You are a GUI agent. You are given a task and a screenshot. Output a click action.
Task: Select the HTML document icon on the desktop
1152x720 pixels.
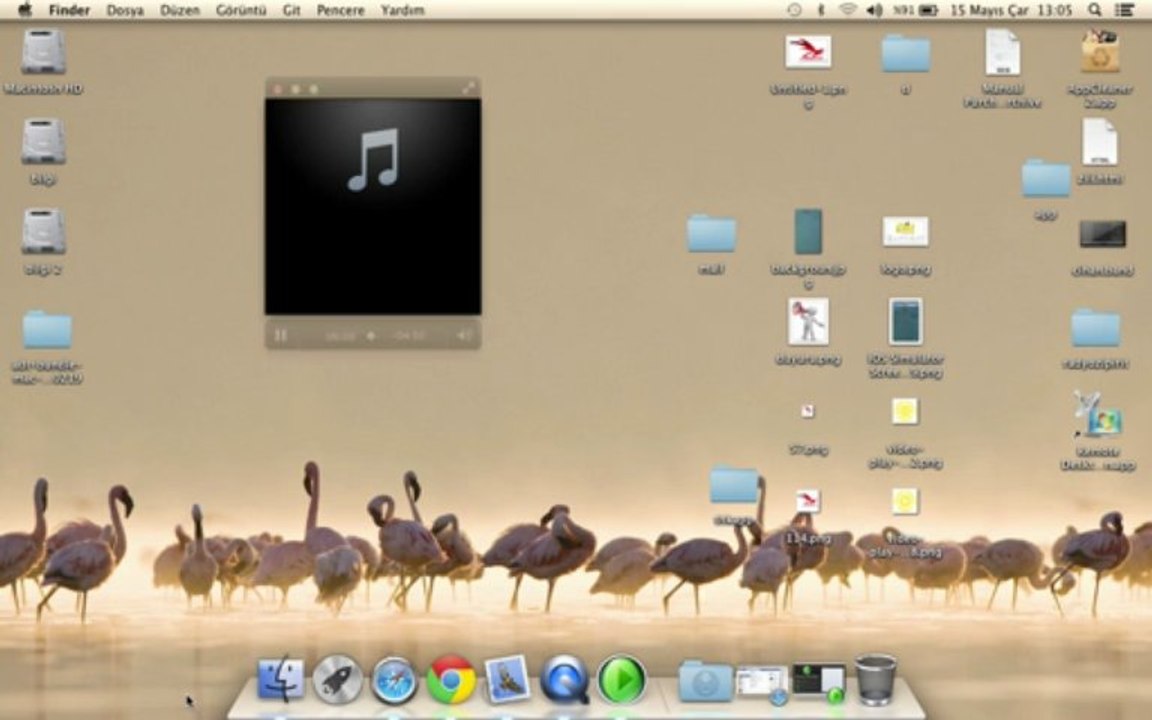[x=1099, y=142]
